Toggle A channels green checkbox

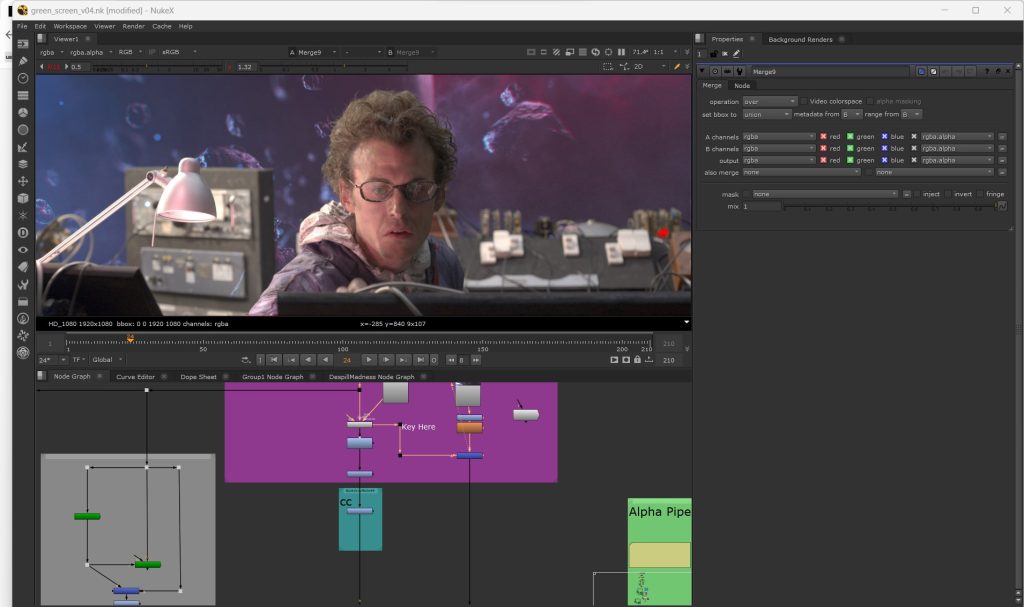pyautogui.click(x=850, y=137)
